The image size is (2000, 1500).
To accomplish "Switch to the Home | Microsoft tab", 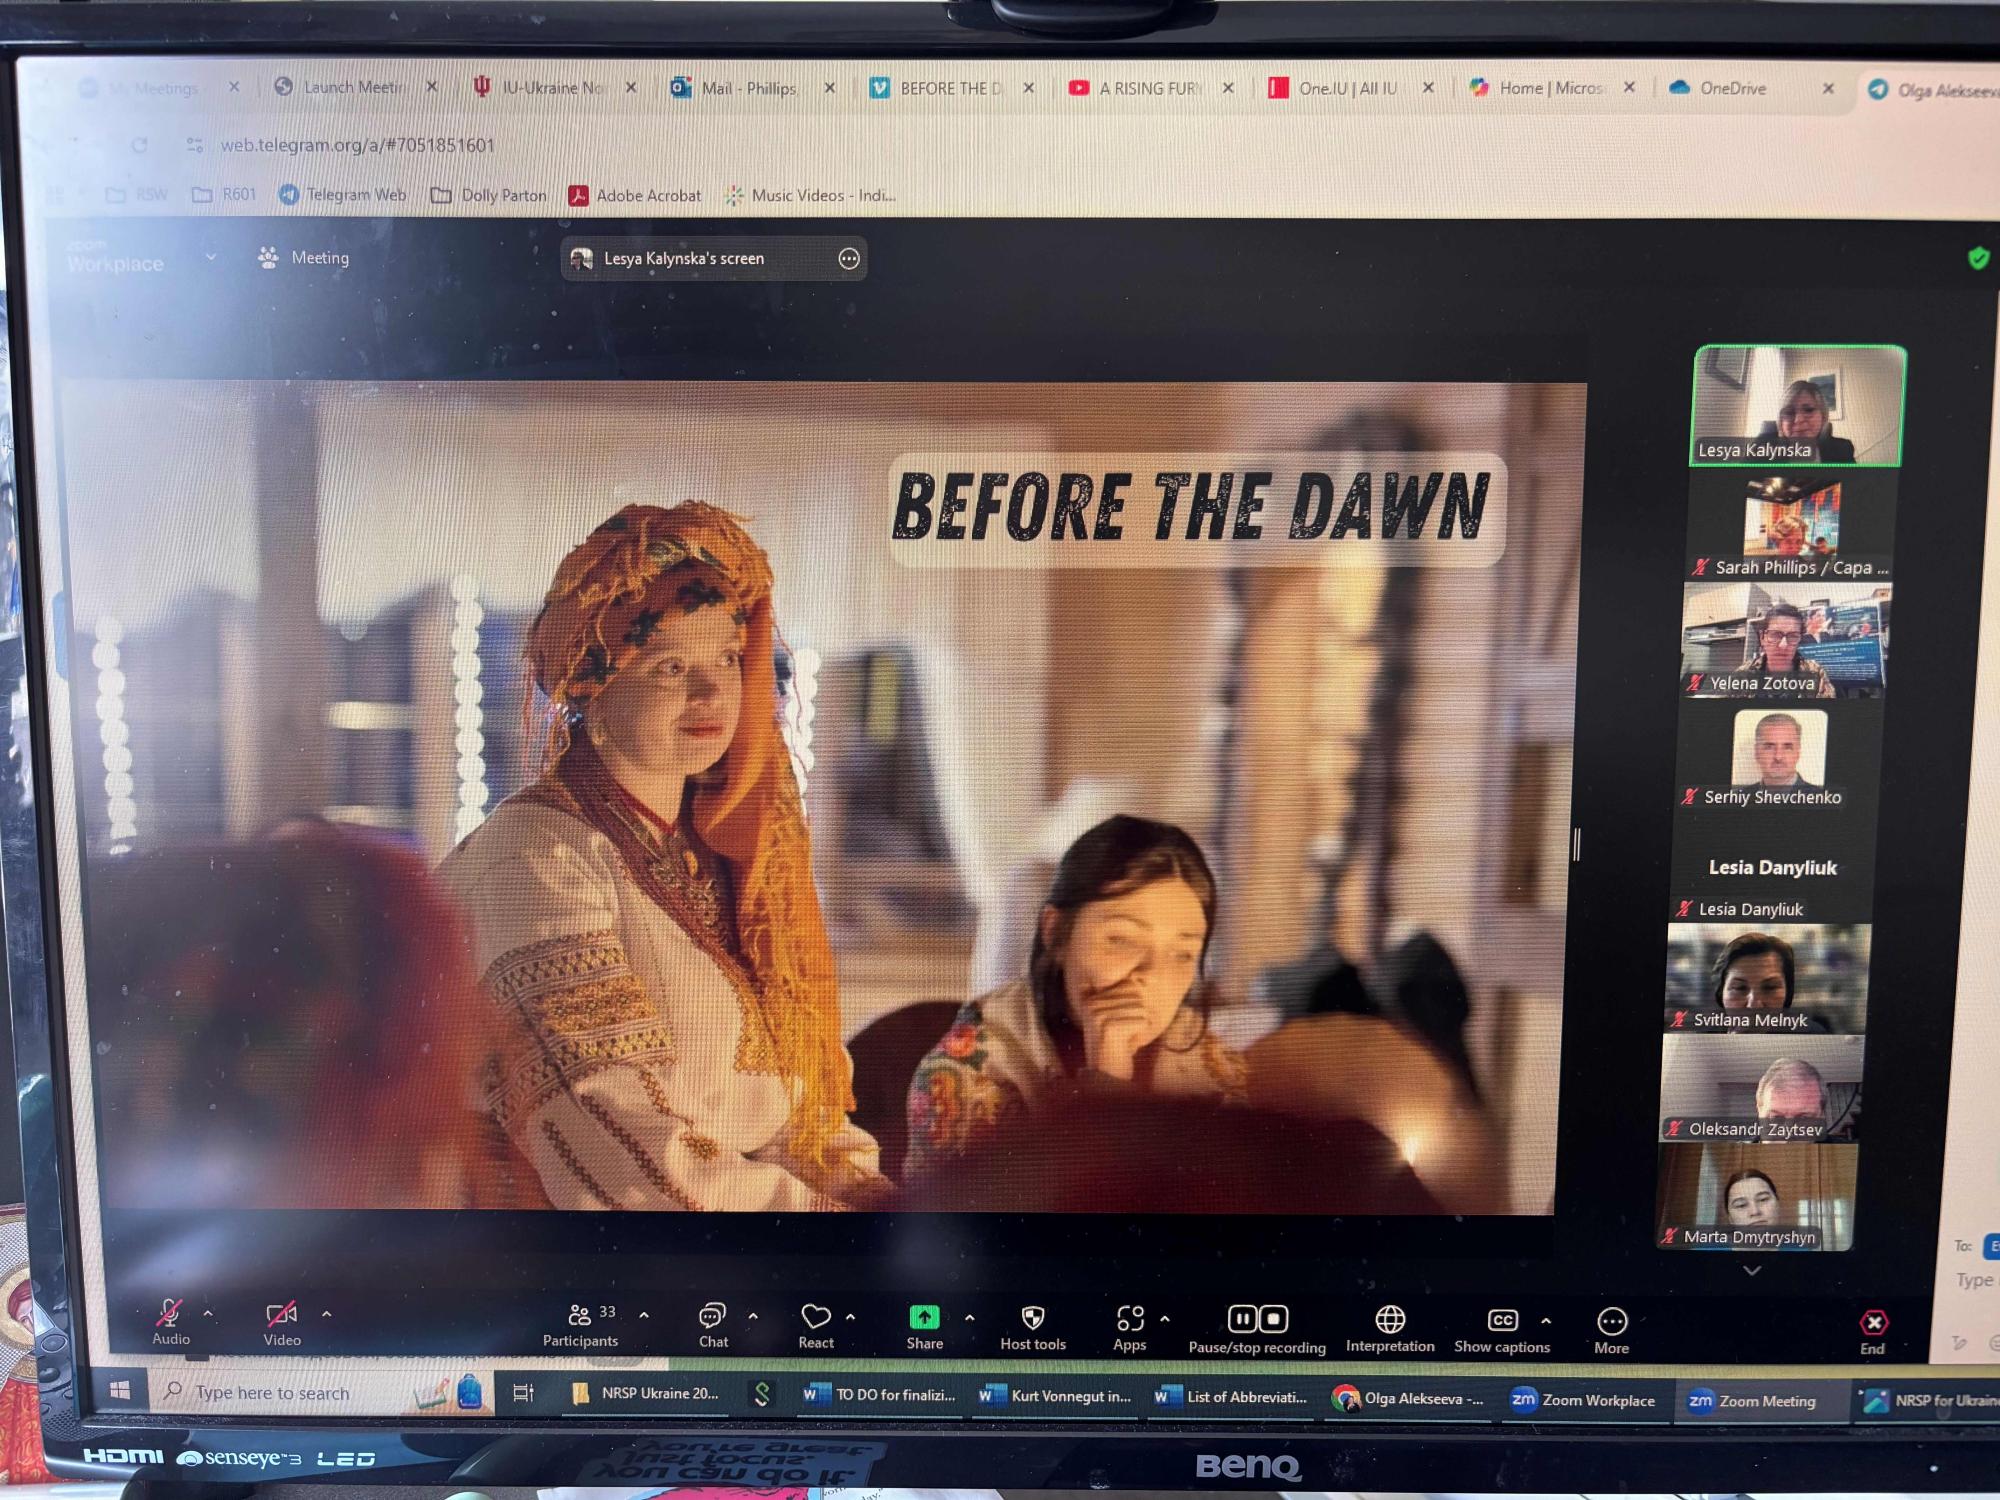I will (x=1551, y=88).
